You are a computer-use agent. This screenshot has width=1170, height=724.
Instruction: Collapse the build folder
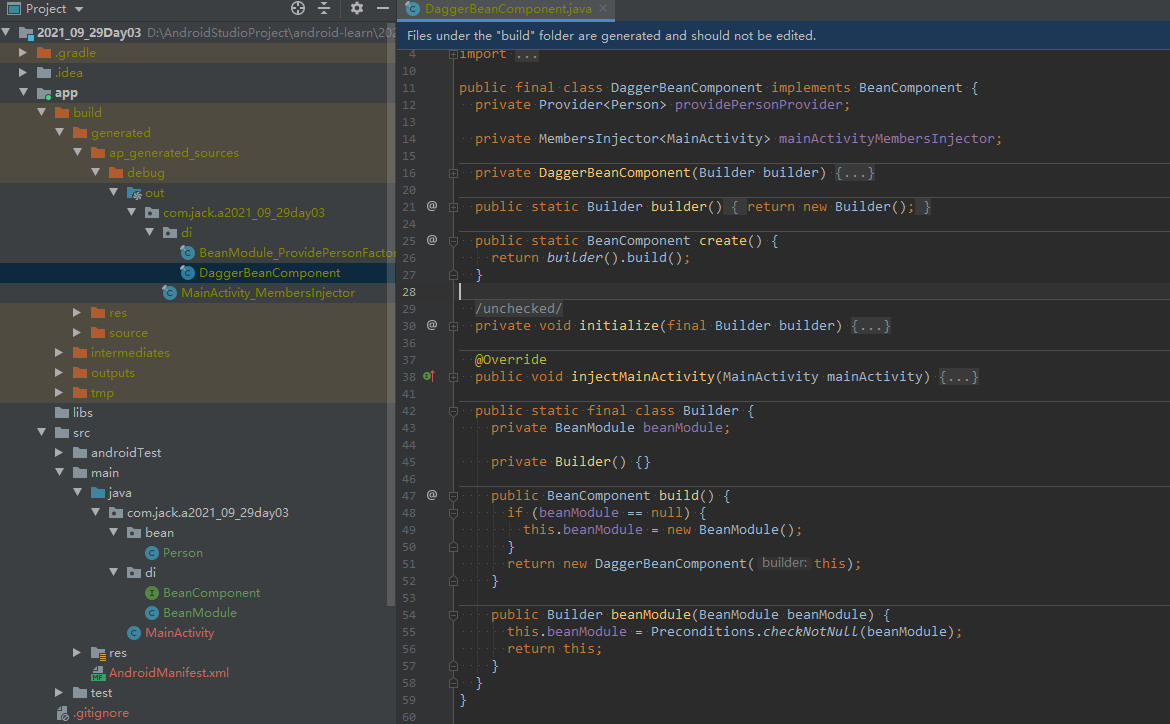click(42, 112)
